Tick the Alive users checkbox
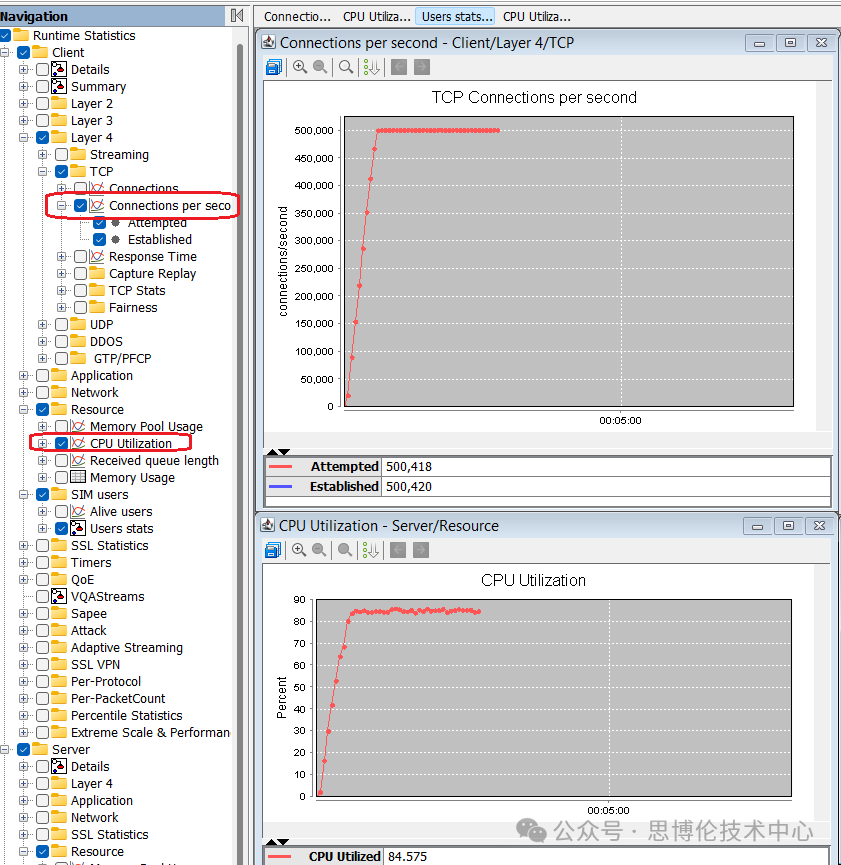 tap(62, 512)
